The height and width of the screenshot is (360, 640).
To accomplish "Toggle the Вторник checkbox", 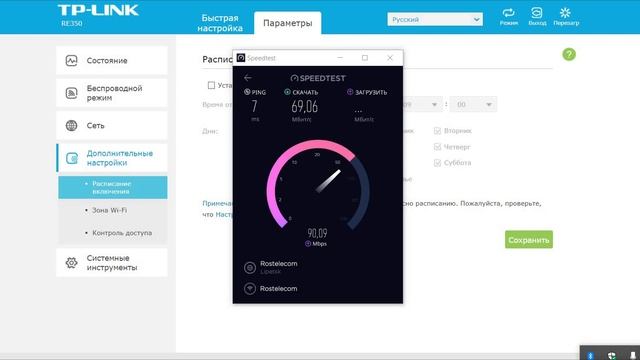I will [438, 131].
